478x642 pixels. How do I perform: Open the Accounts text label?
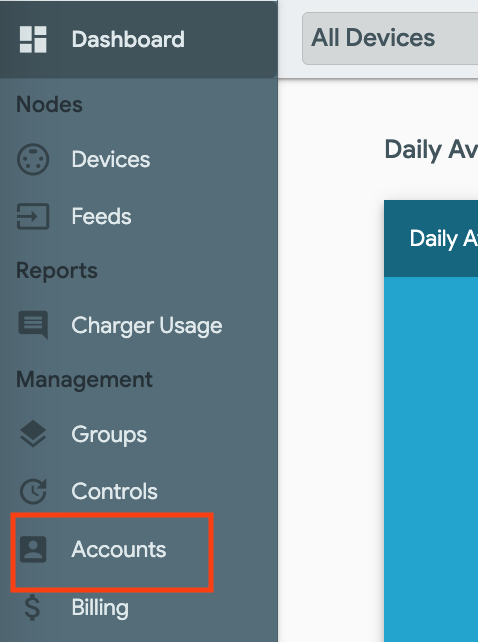tap(119, 549)
